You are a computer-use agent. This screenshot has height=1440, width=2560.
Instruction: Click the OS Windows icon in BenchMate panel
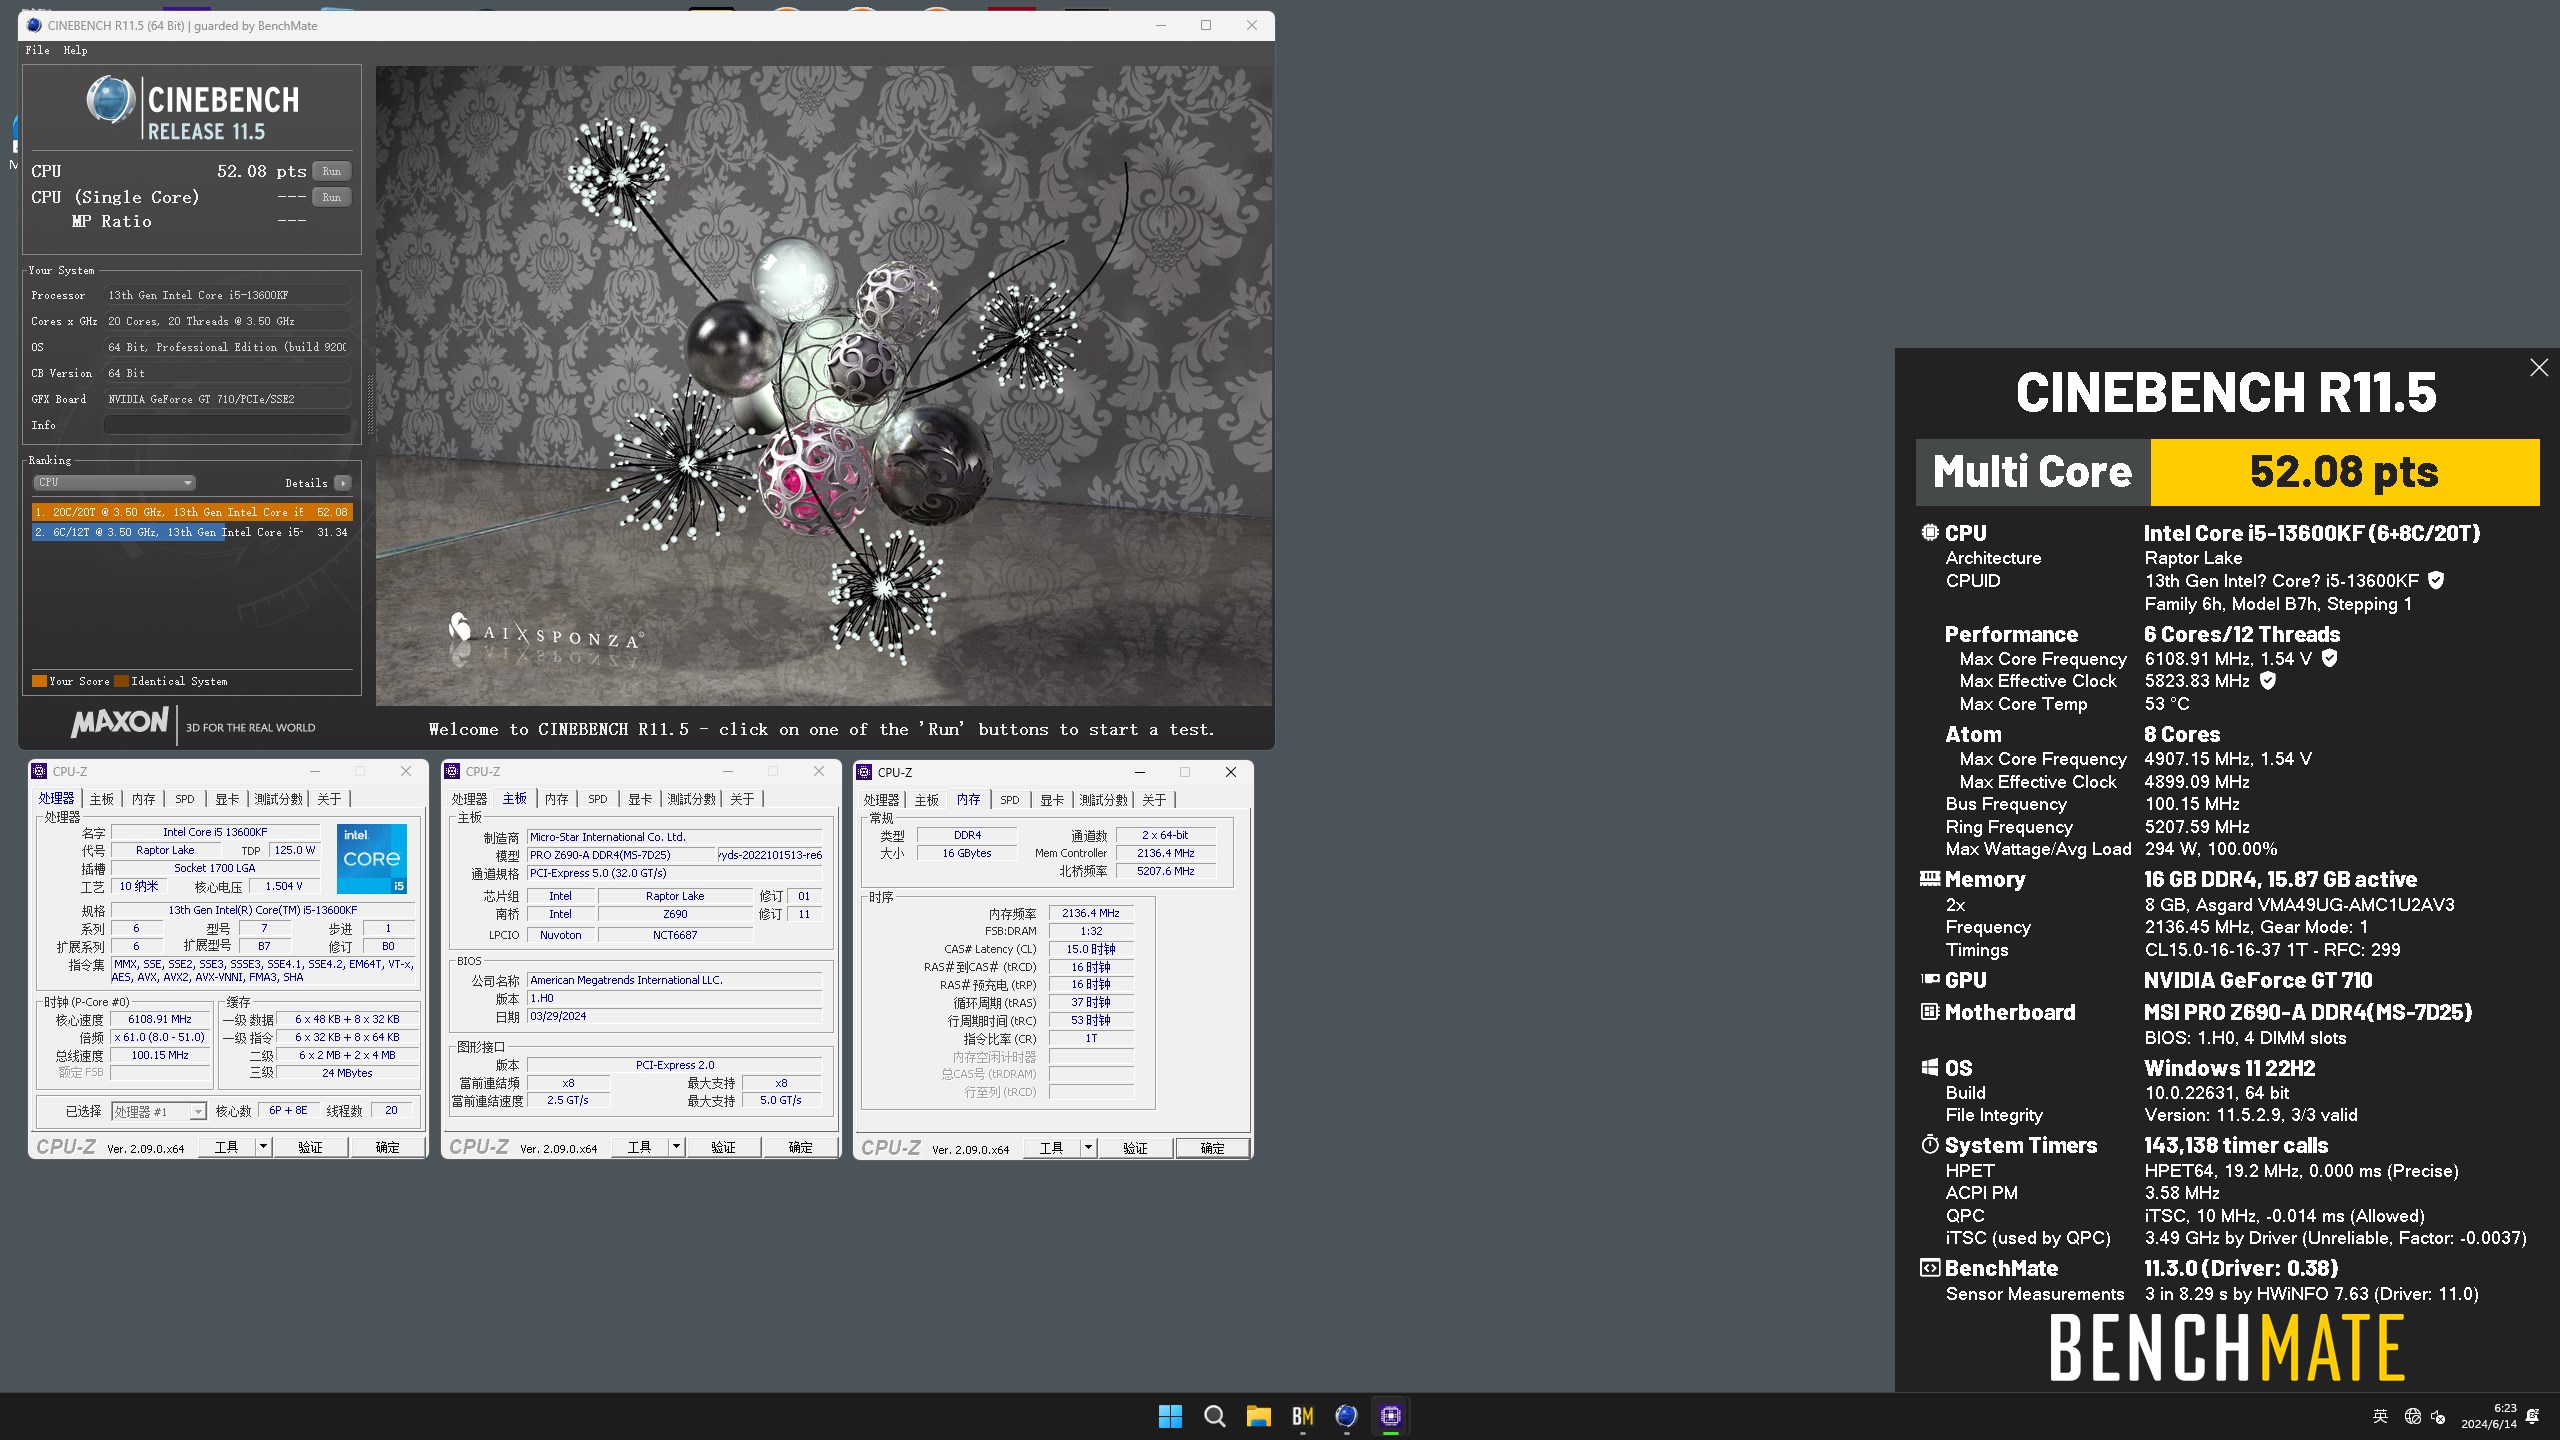click(1929, 1067)
